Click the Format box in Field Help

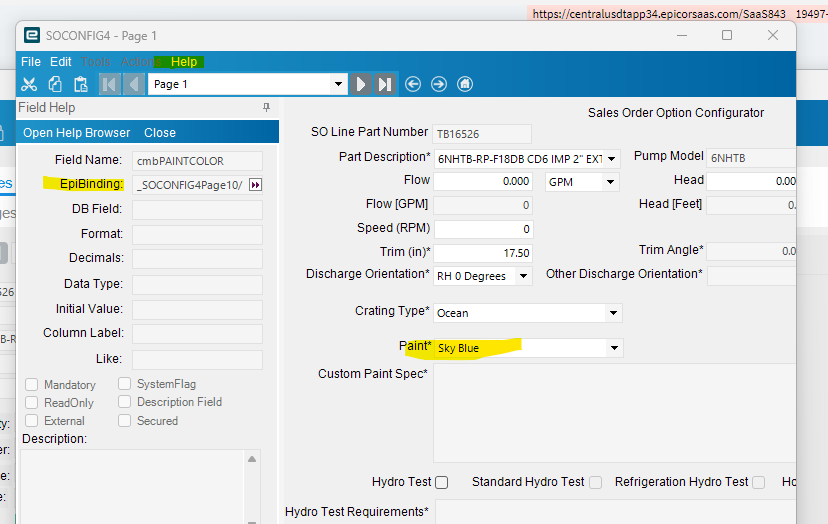(197, 235)
